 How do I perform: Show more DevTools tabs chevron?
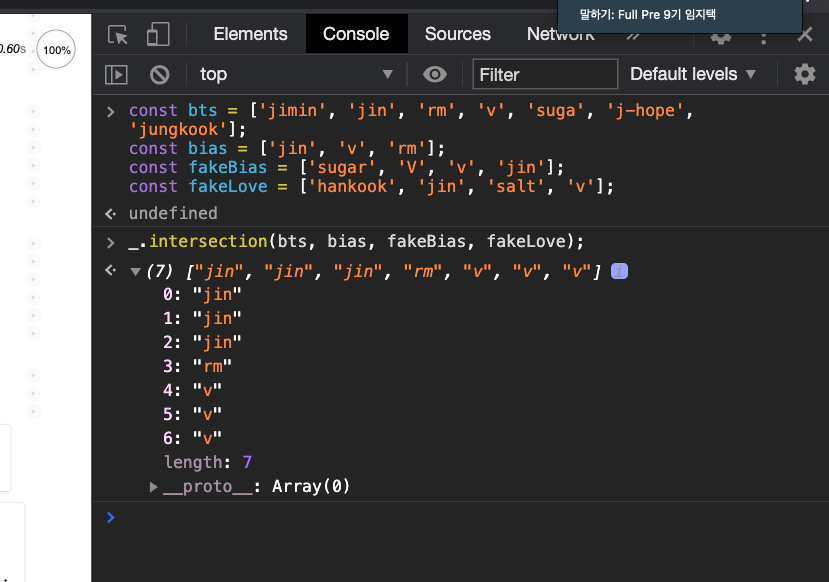pyautogui.click(x=633, y=36)
